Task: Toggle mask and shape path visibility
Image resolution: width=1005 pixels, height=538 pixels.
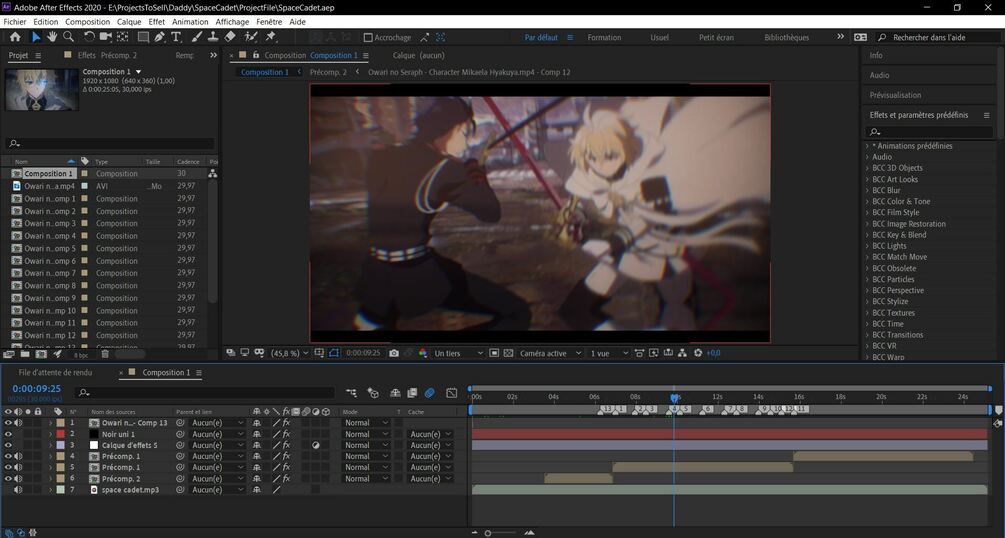Action: 333,353
